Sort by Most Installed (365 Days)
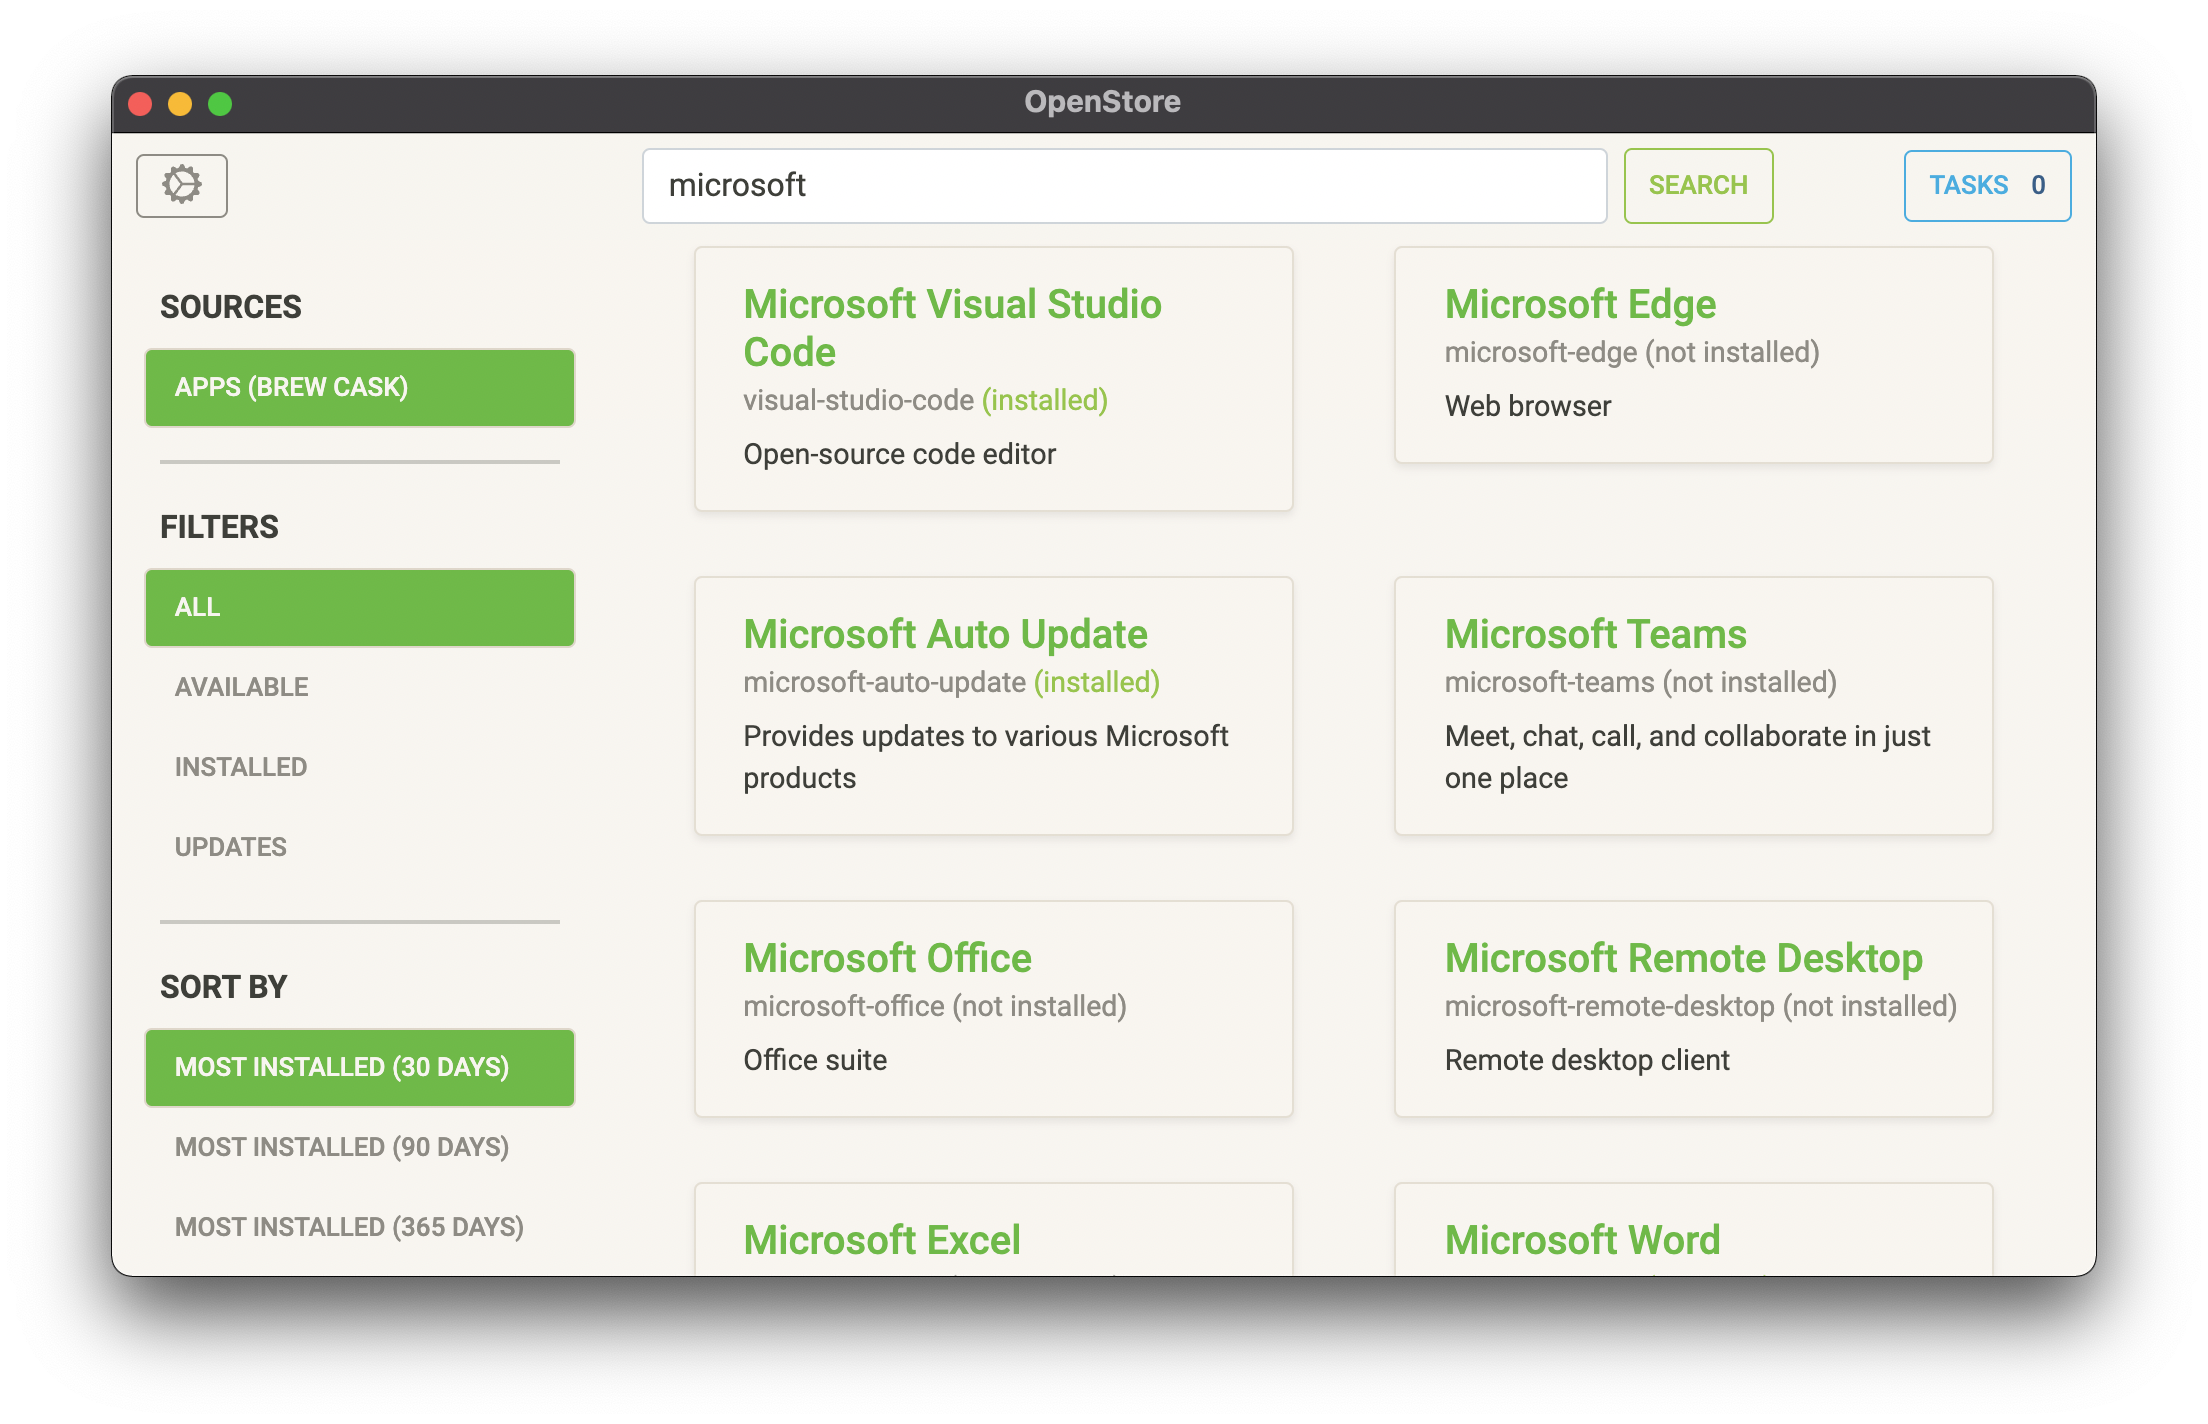 [x=349, y=1227]
